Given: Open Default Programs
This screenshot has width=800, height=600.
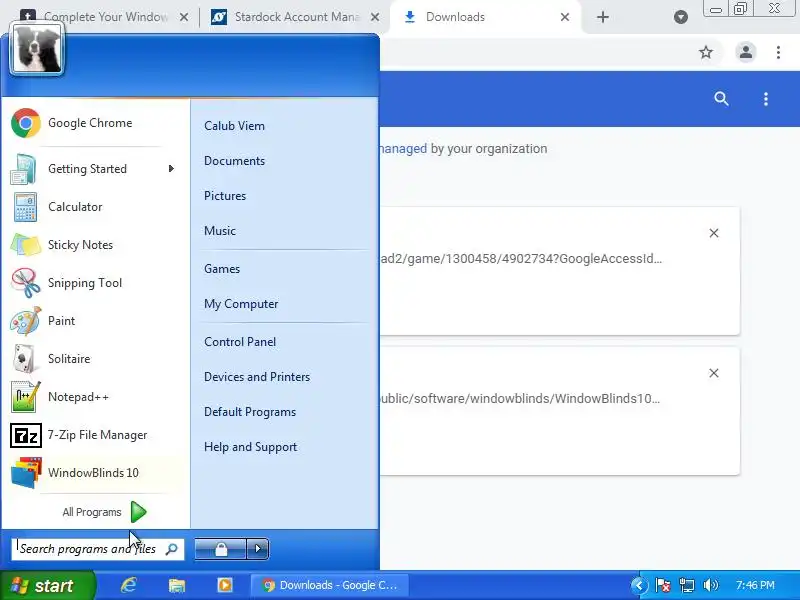Looking at the screenshot, I should pos(250,412).
